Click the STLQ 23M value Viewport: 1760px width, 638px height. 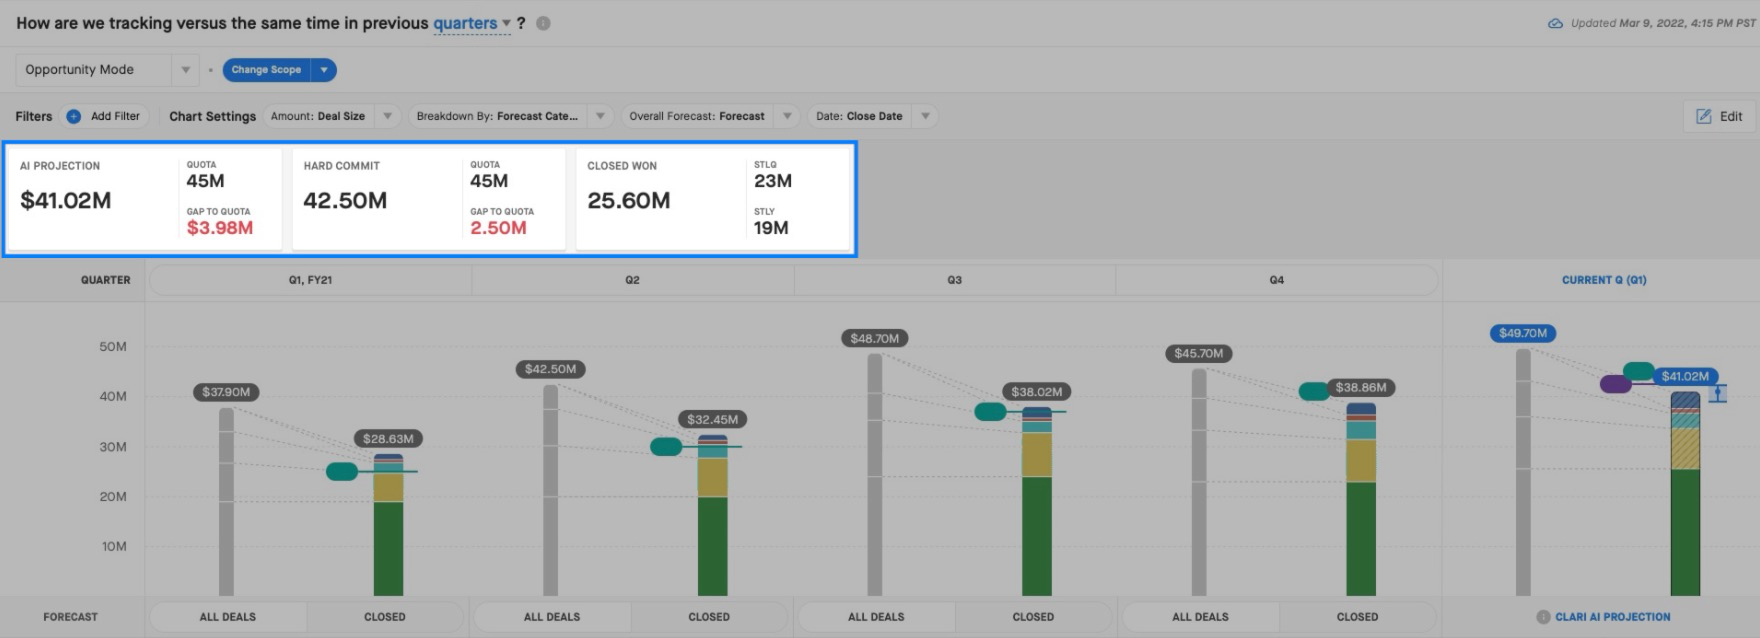pyautogui.click(x=773, y=181)
